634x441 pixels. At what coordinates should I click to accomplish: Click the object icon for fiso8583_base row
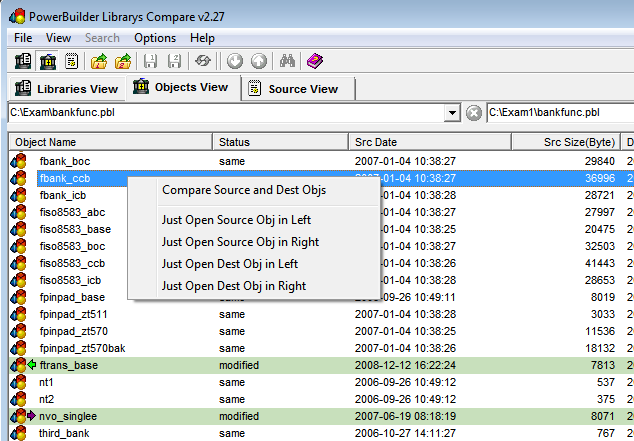pyautogui.click(x=18, y=229)
